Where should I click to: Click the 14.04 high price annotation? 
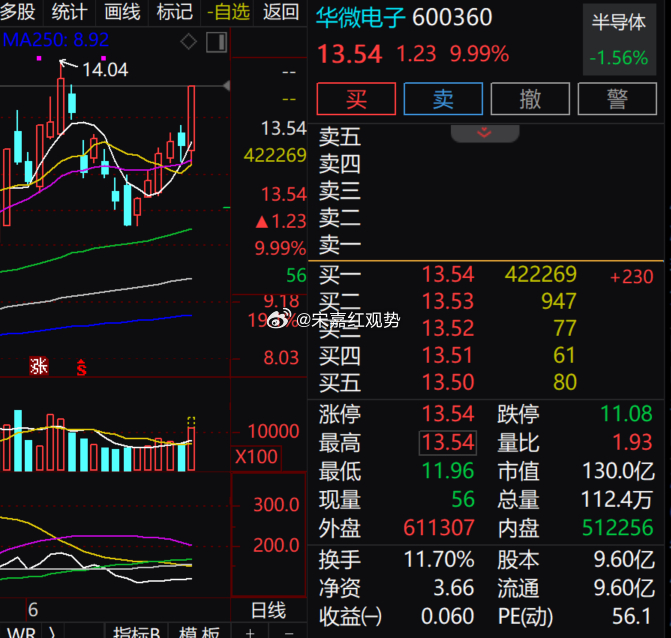pos(105,70)
